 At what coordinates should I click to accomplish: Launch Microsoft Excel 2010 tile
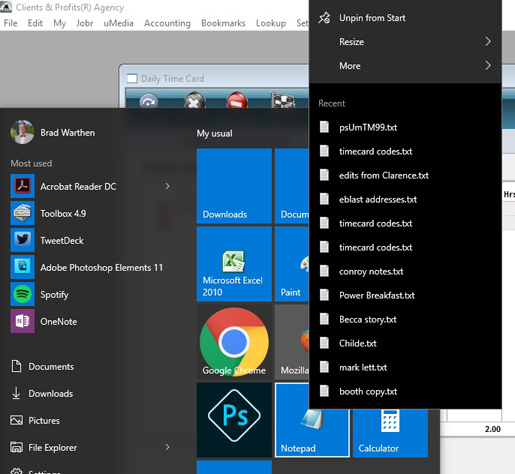(x=234, y=264)
